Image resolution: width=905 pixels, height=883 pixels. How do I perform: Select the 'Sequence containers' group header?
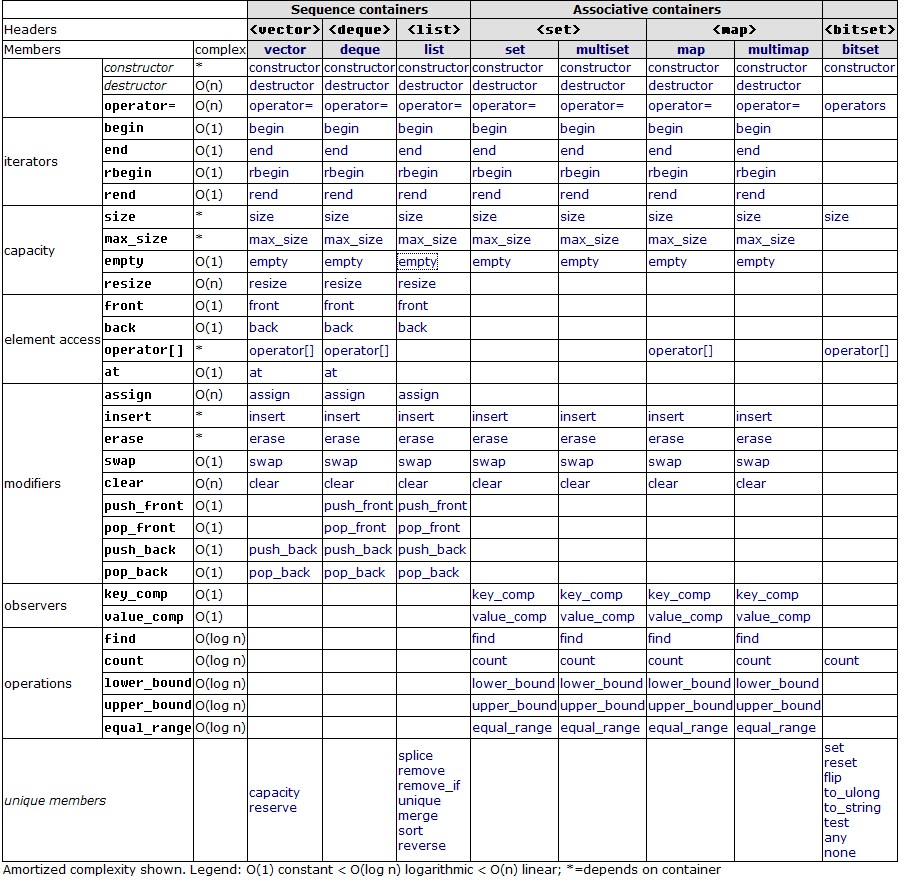click(359, 10)
